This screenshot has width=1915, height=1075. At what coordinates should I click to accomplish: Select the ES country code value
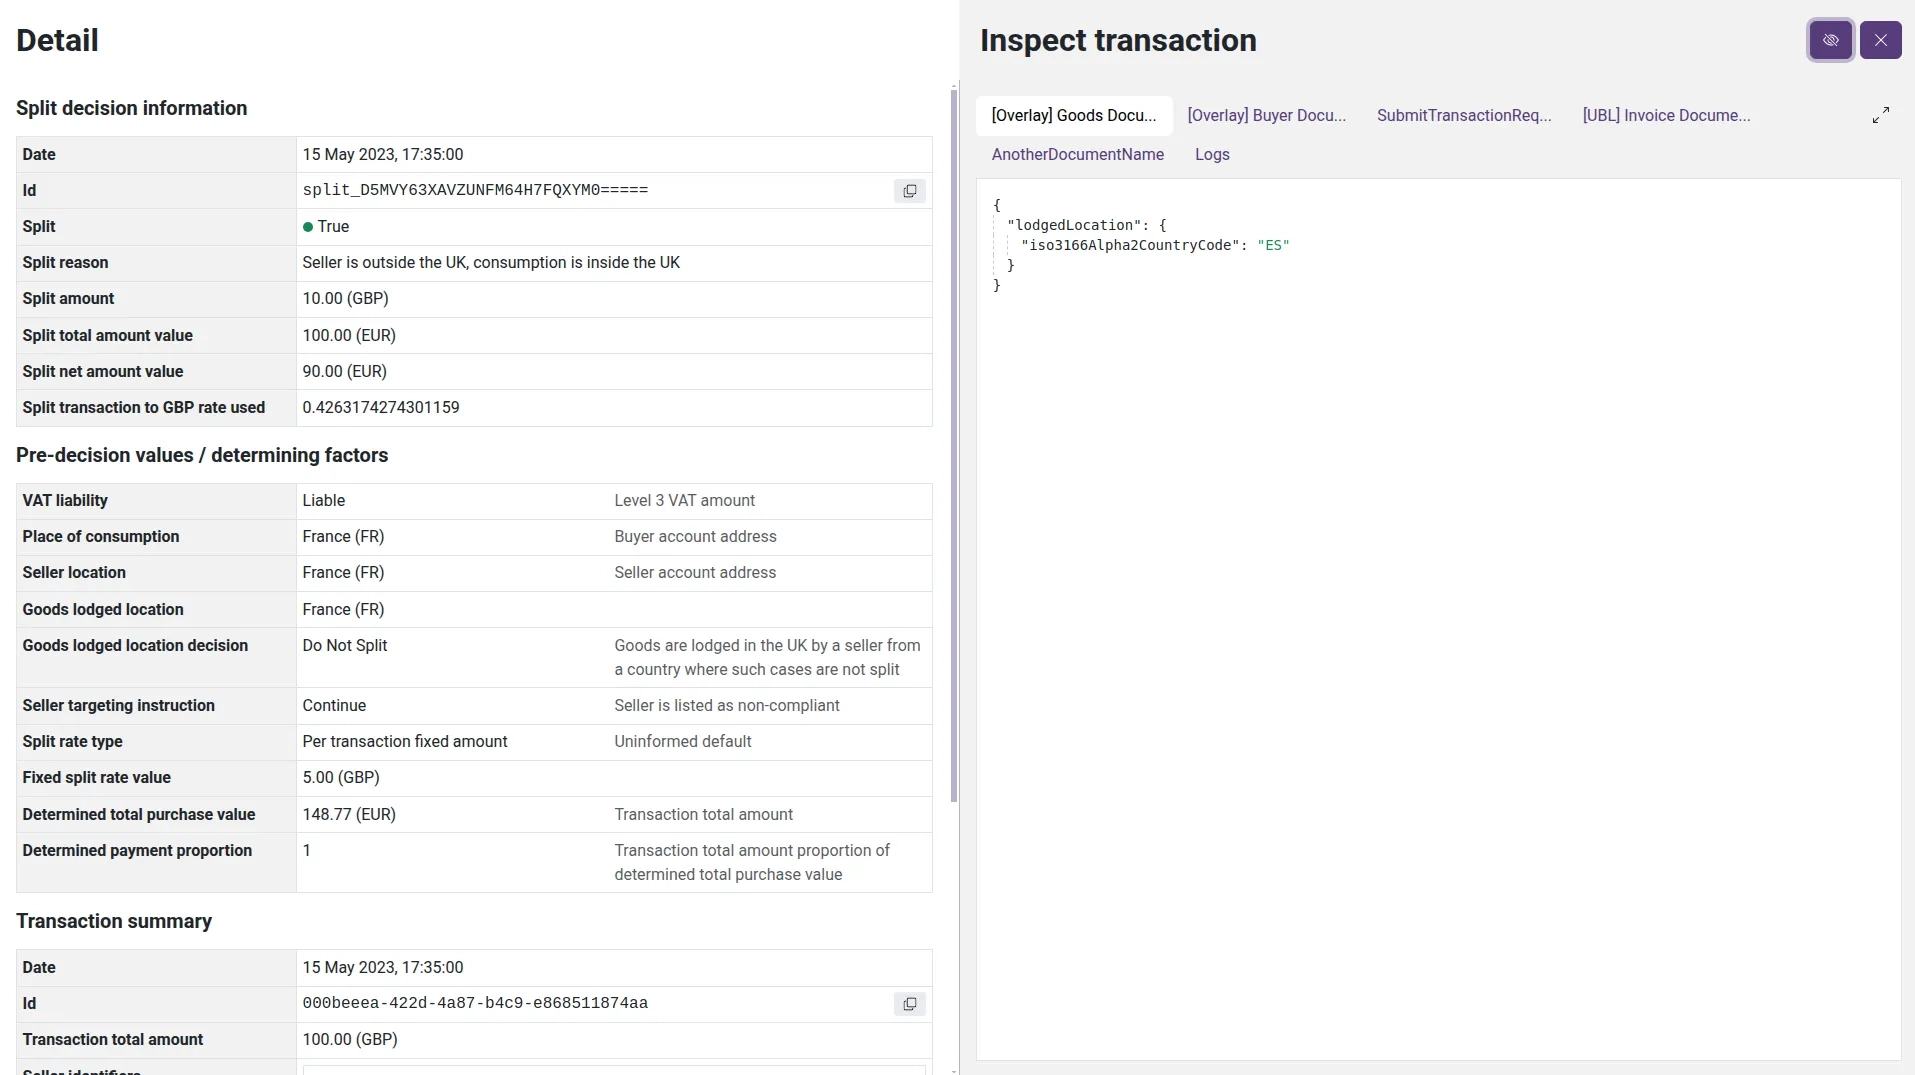(x=1274, y=245)
